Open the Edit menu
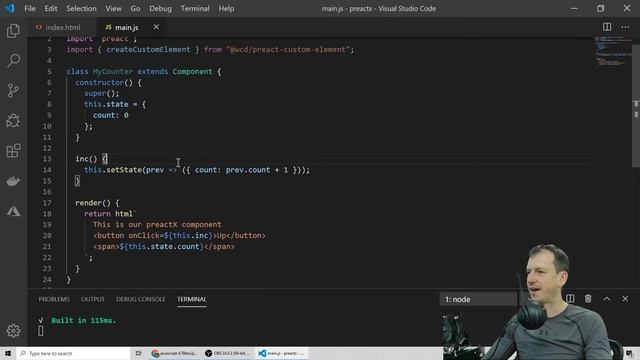 51,8
